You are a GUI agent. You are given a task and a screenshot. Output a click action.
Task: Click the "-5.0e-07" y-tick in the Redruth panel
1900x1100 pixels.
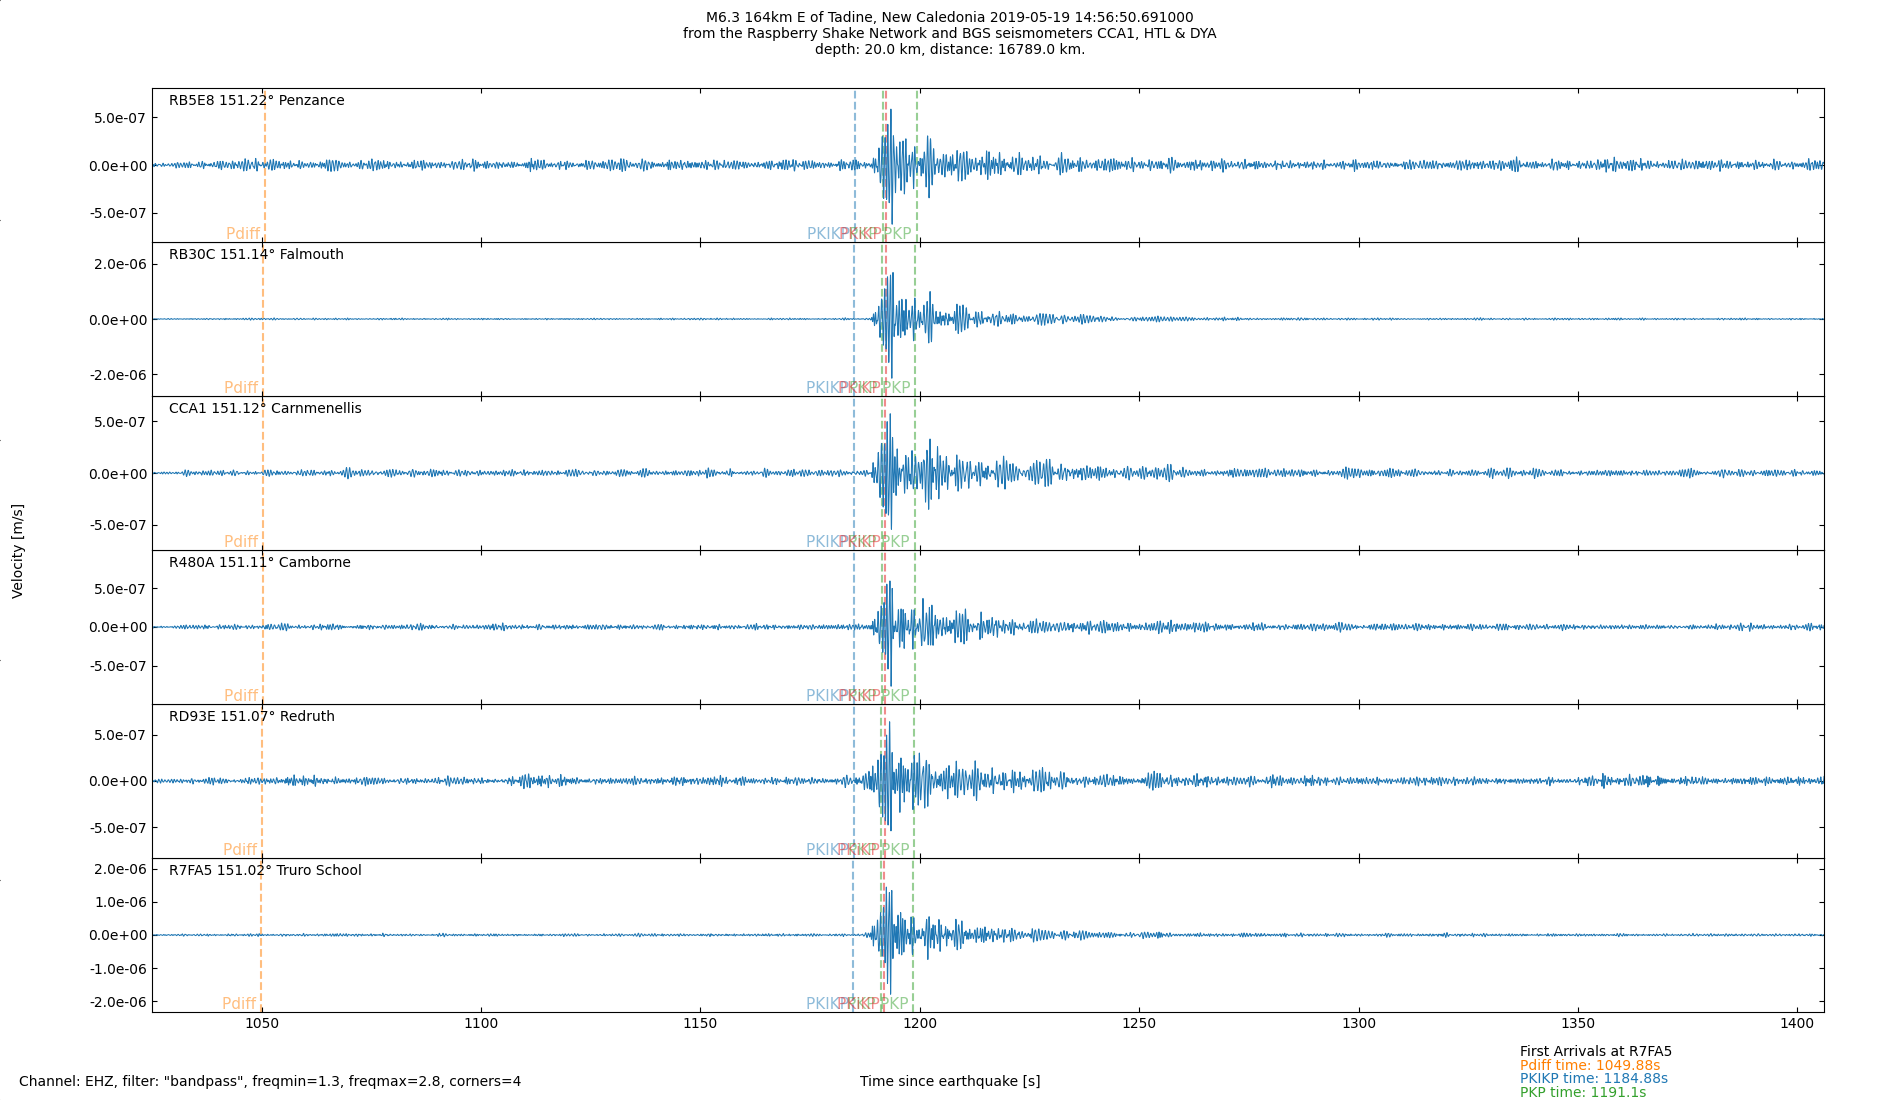point(118,828)
